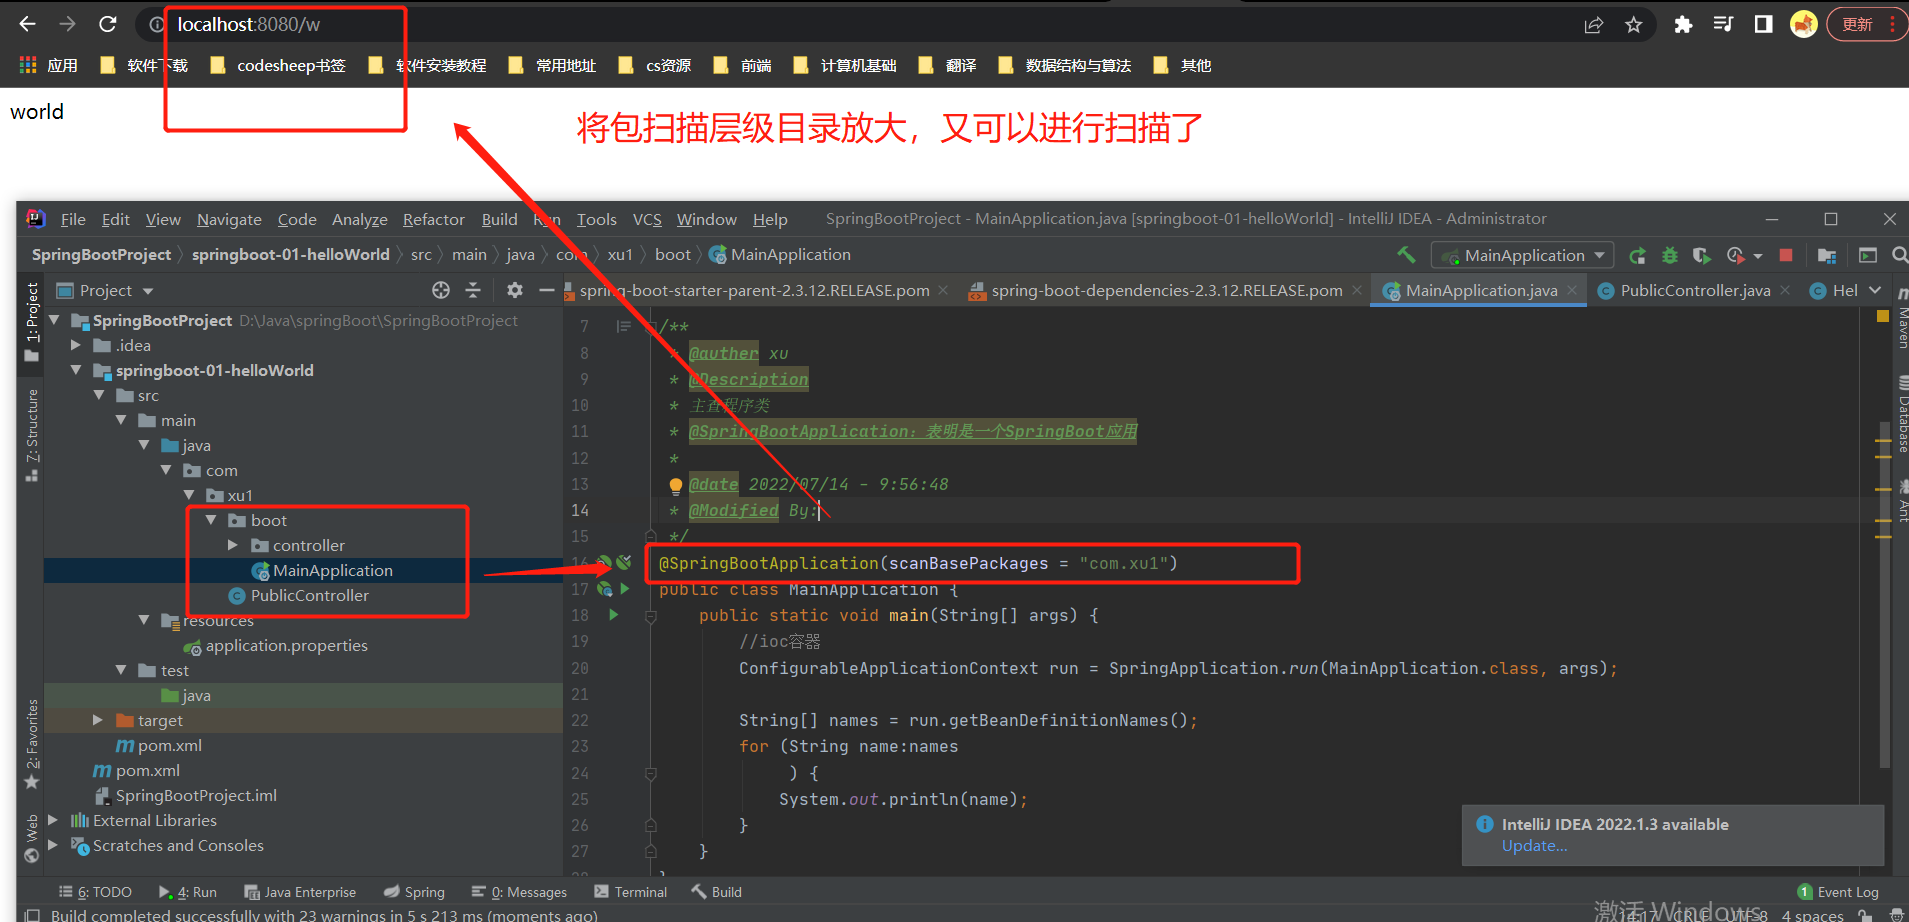This screenshot has width=1909, height=922.
Task: Collapse the springboot-01-helloWorld module
Action: tap(76, 370)
